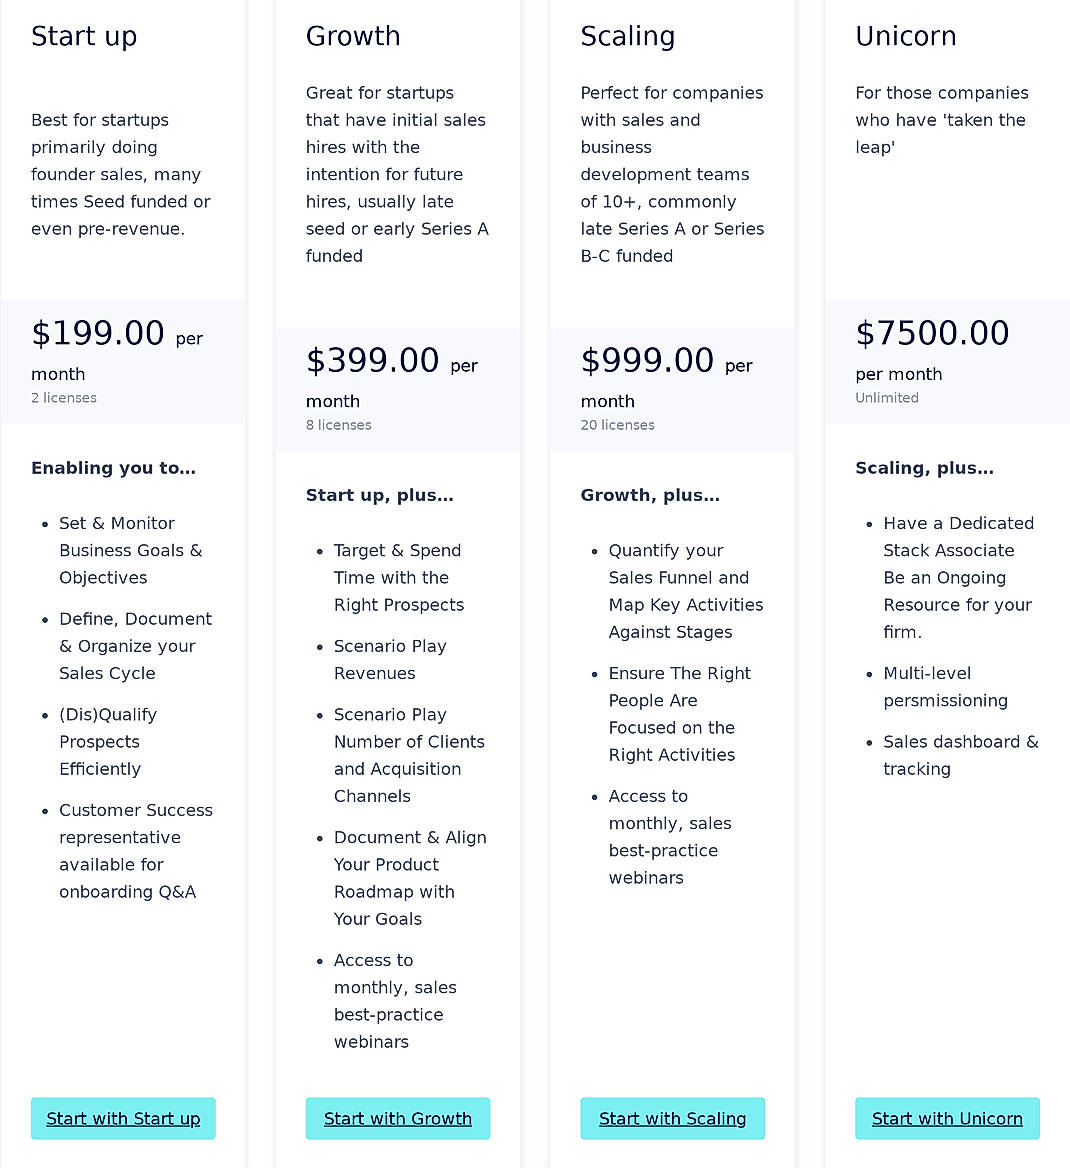Select the Scaling plan heading
Screen dimensions: 1070x1168
point(628,36)
